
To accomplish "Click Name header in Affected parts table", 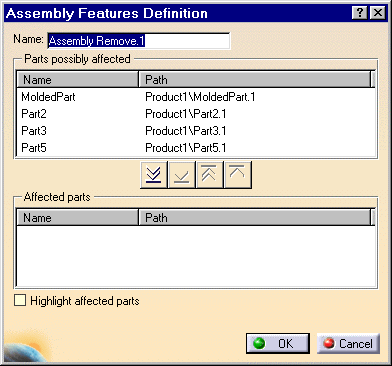I will click(x=77, y=218).
